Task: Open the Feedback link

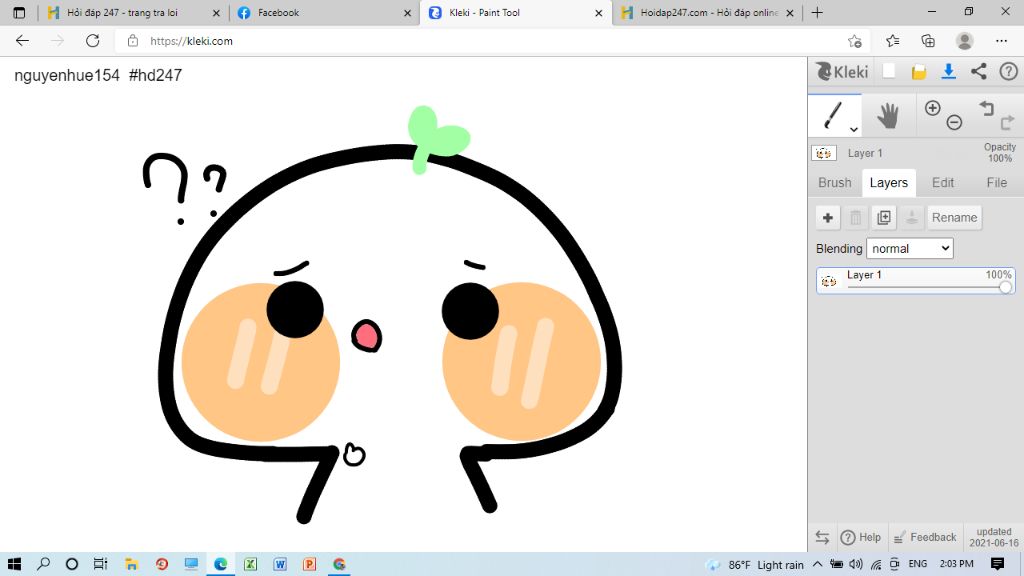Action: tap(925, 537)
